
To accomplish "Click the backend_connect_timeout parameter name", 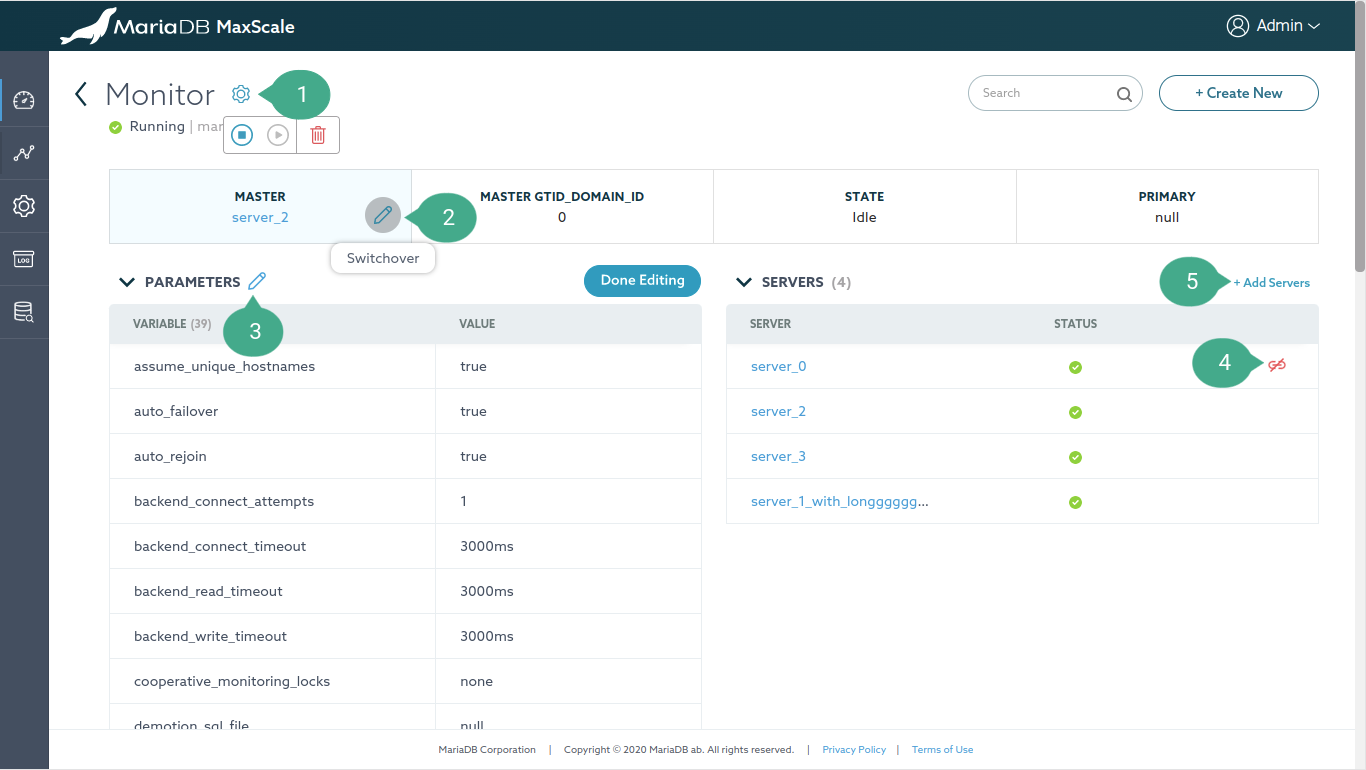I will pos(220,546).
